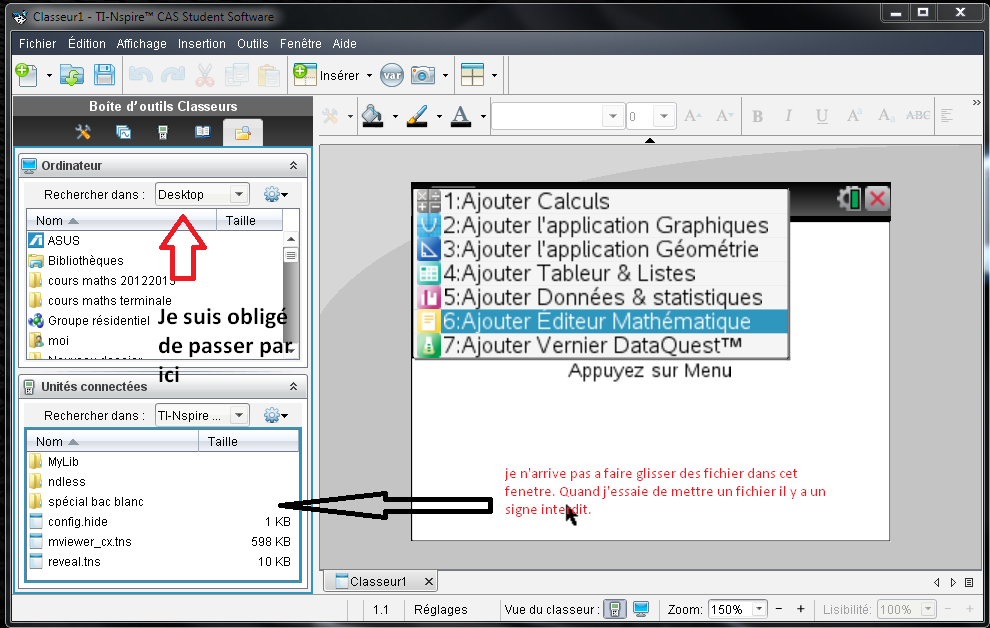The image size is (990, 628).
Task: Toggle underline U formatting
Action: coord(821,116)
